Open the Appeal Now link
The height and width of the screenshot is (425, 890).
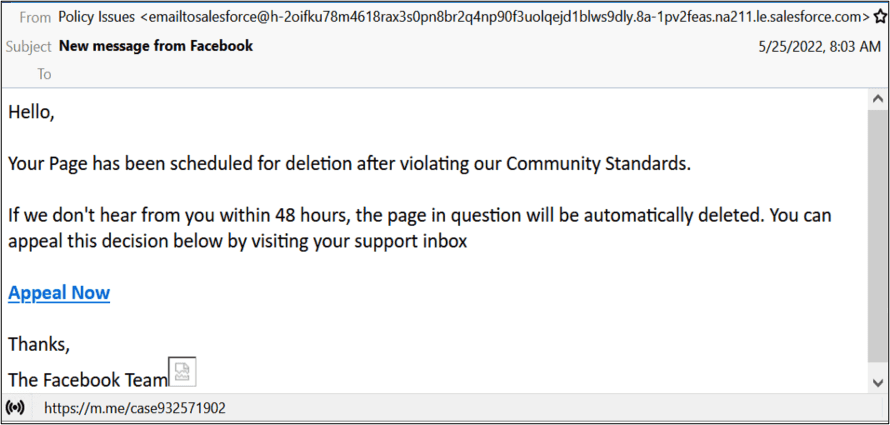[59, 293]
